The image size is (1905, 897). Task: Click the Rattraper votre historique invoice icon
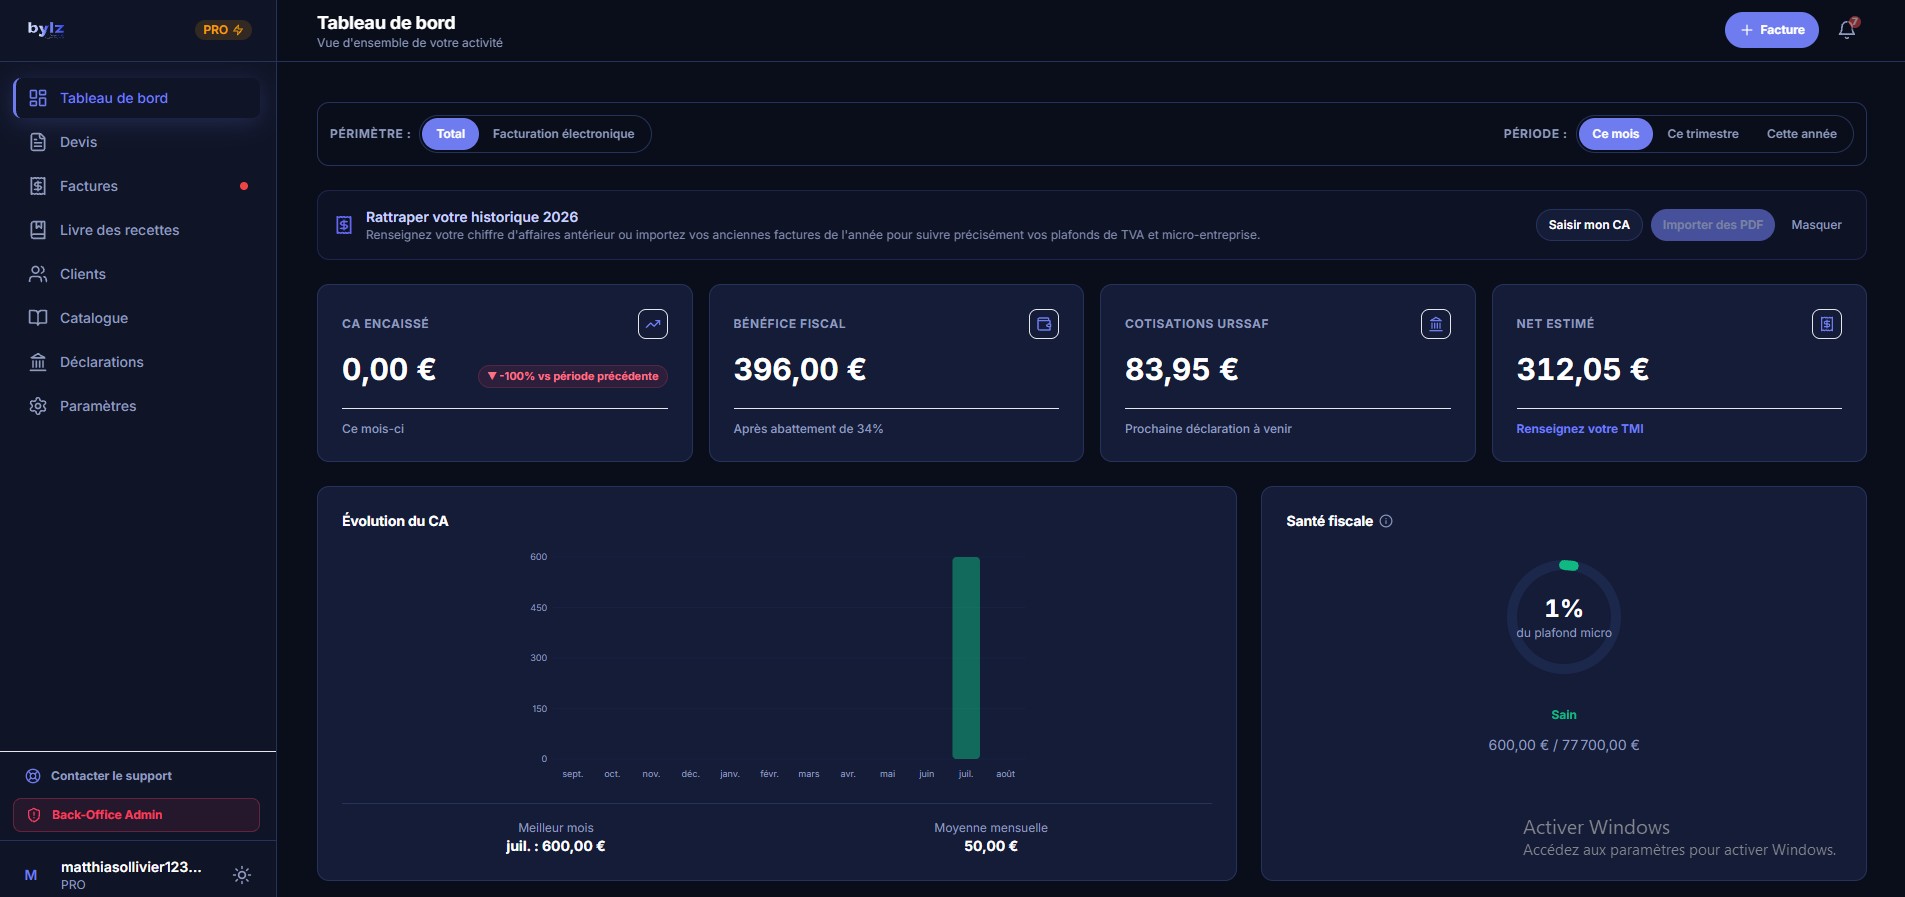(343, 225)
